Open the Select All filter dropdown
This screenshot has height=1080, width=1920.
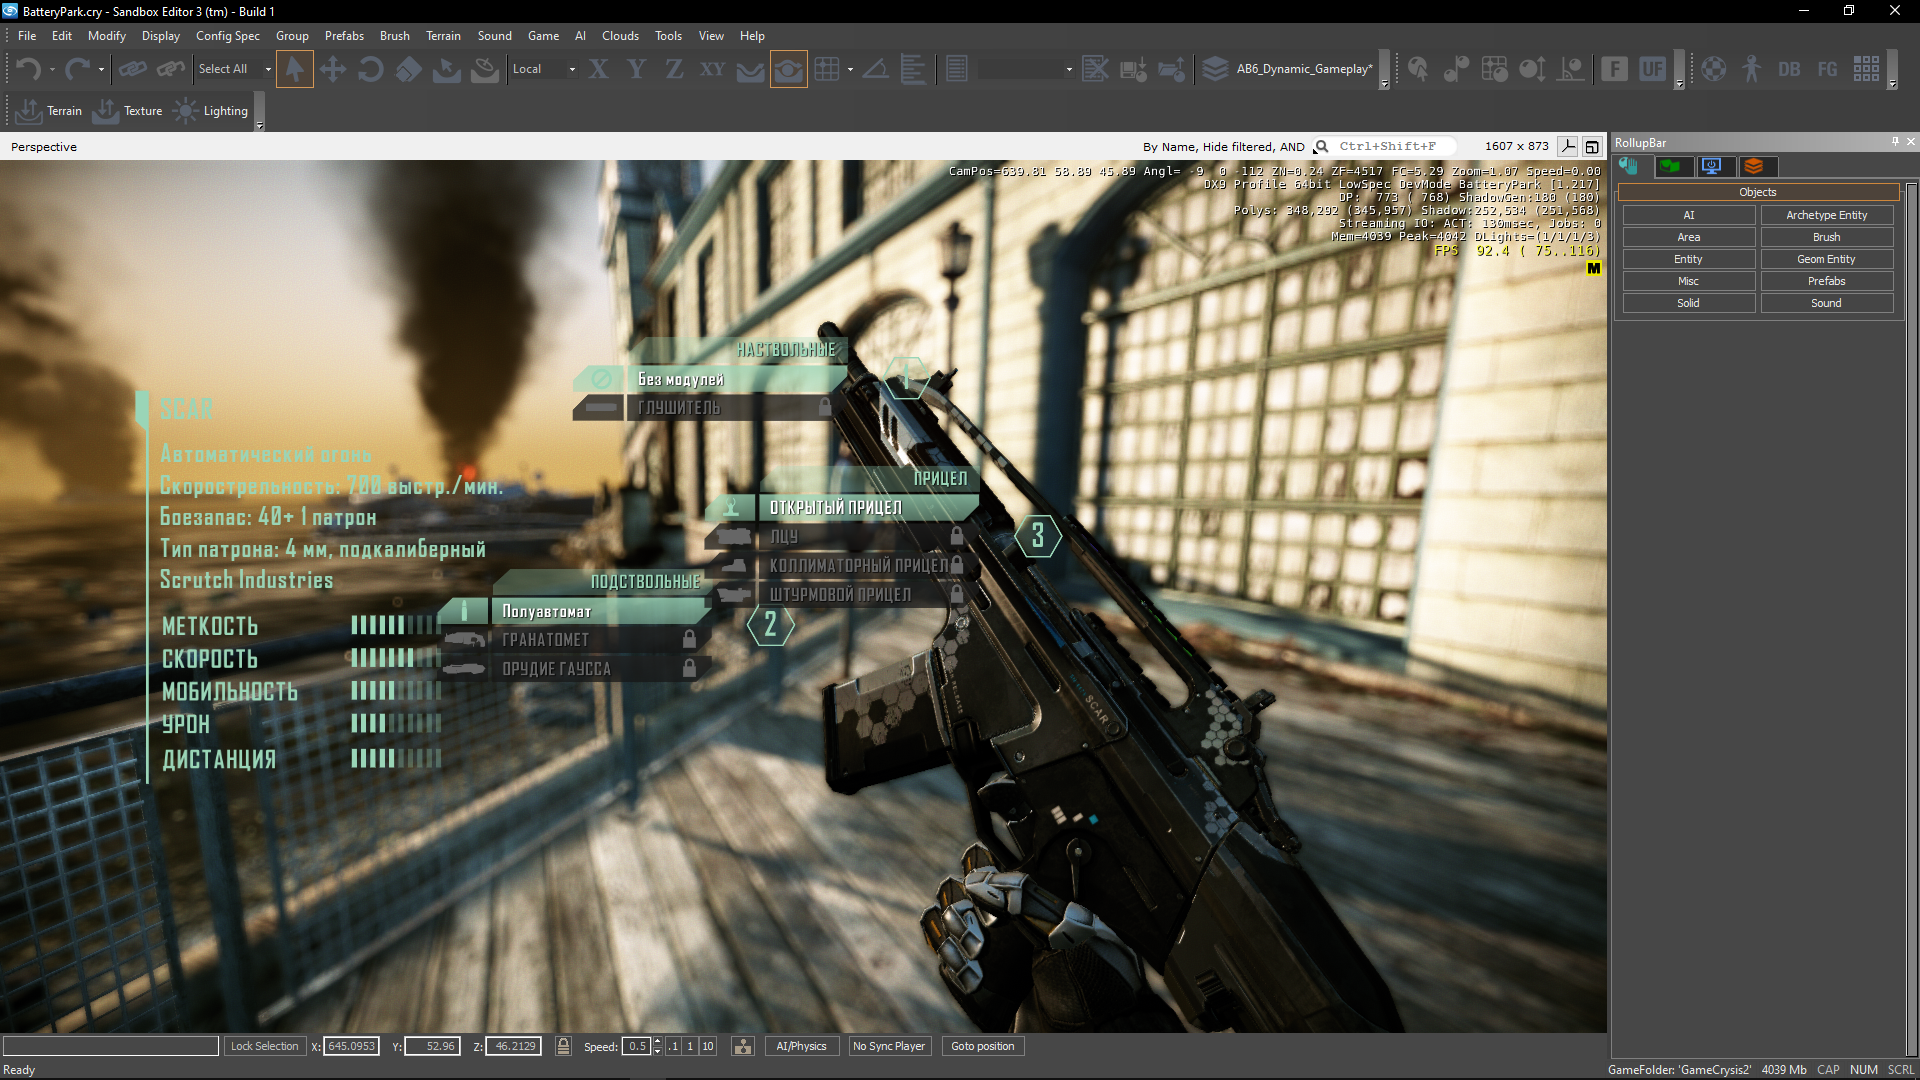click(268, 69)
